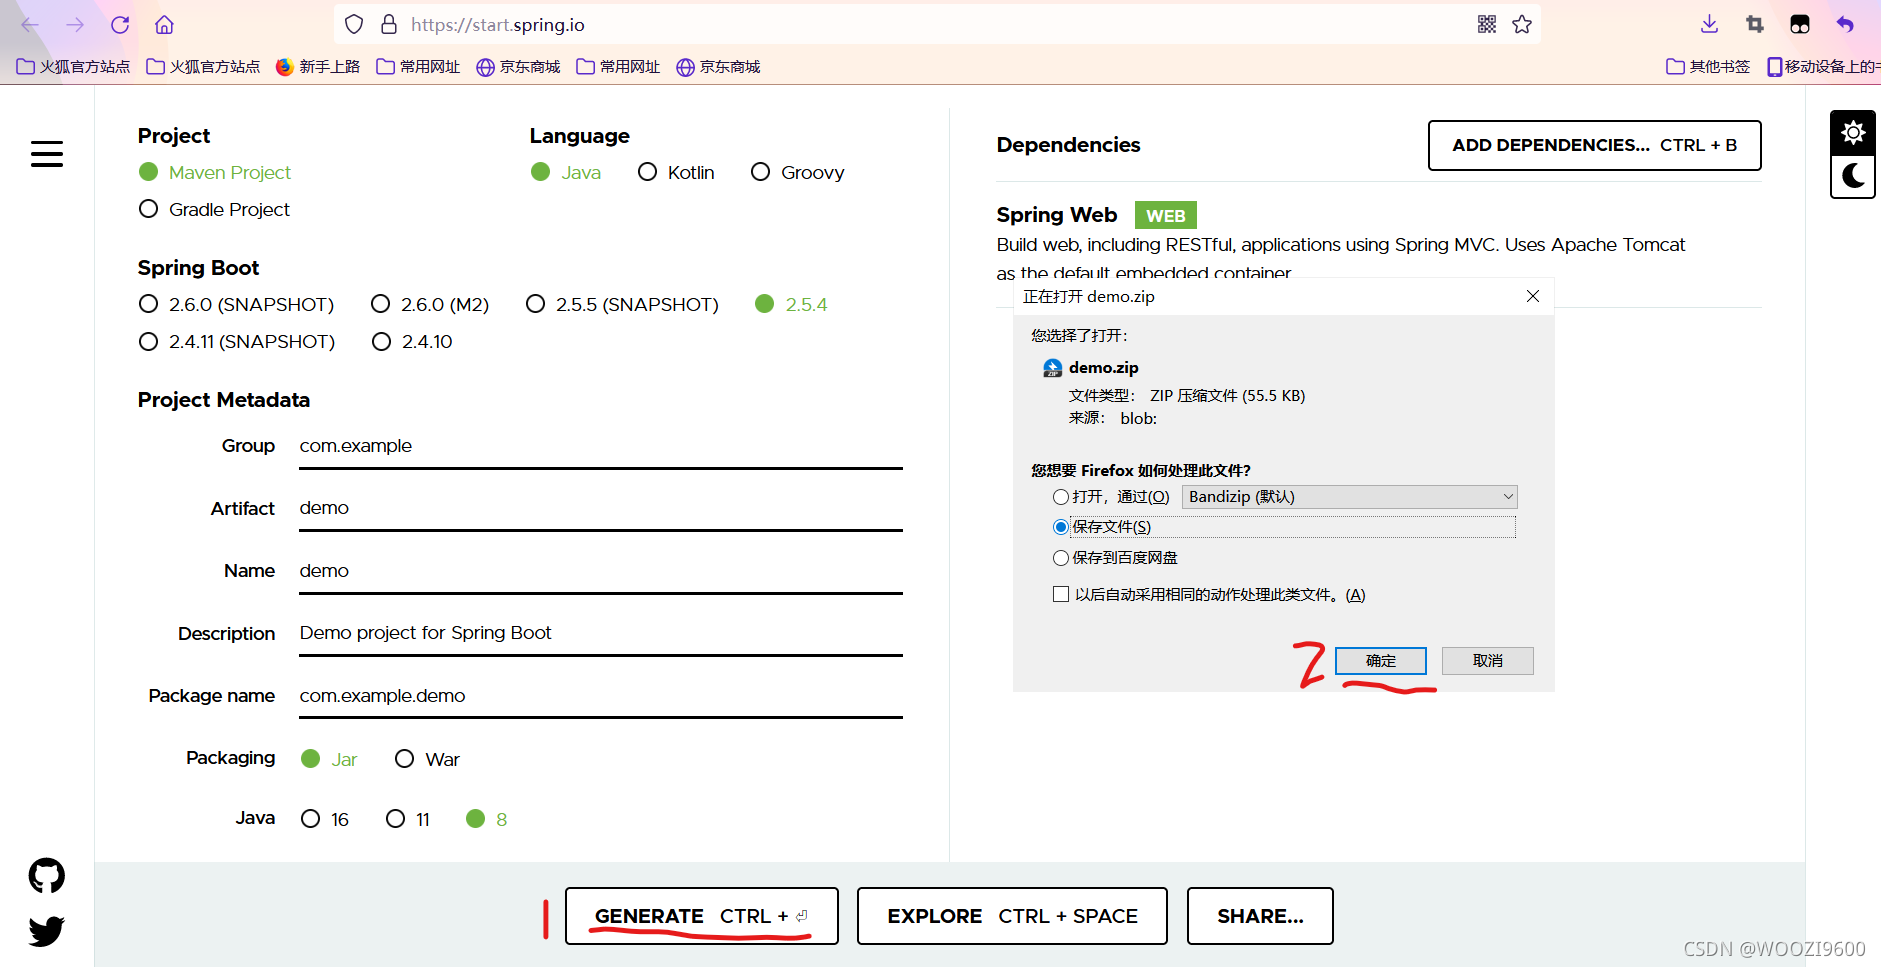Open the first 常用网址 bookmark folder
Screen dimensions: 1881x967
click(418, 67)
